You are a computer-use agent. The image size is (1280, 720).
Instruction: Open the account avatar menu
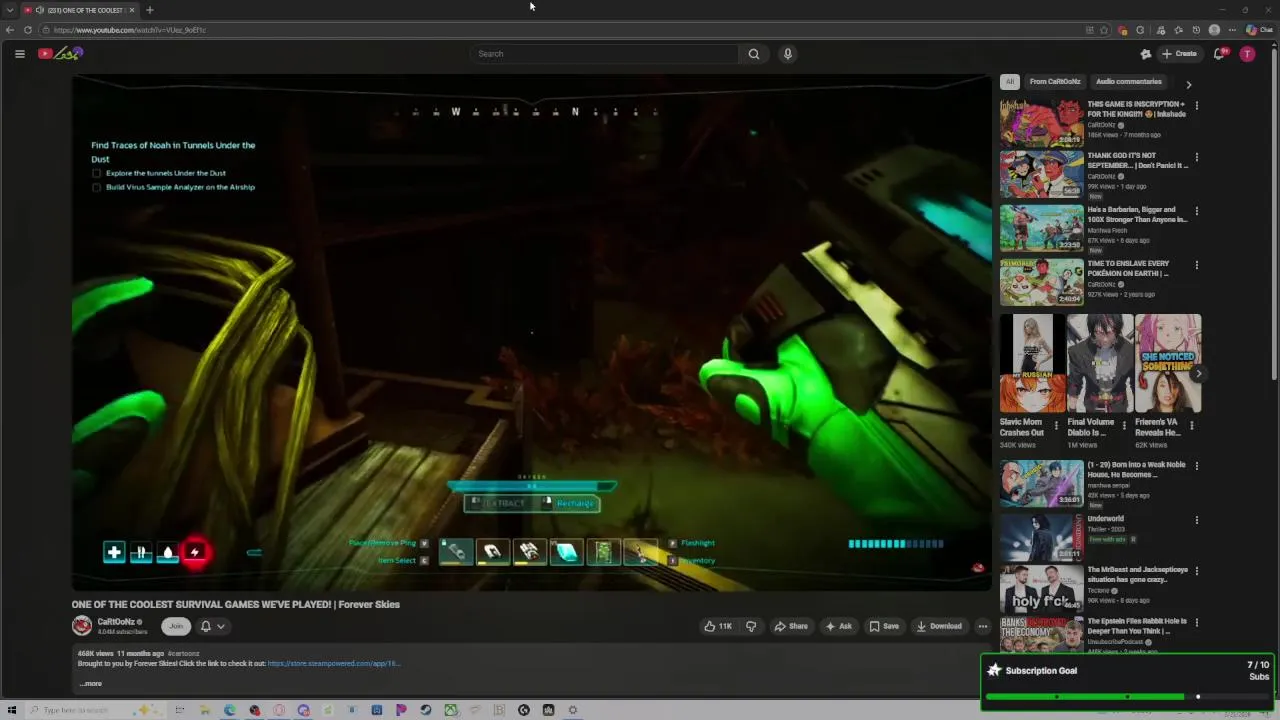(x=1247, y=54)
